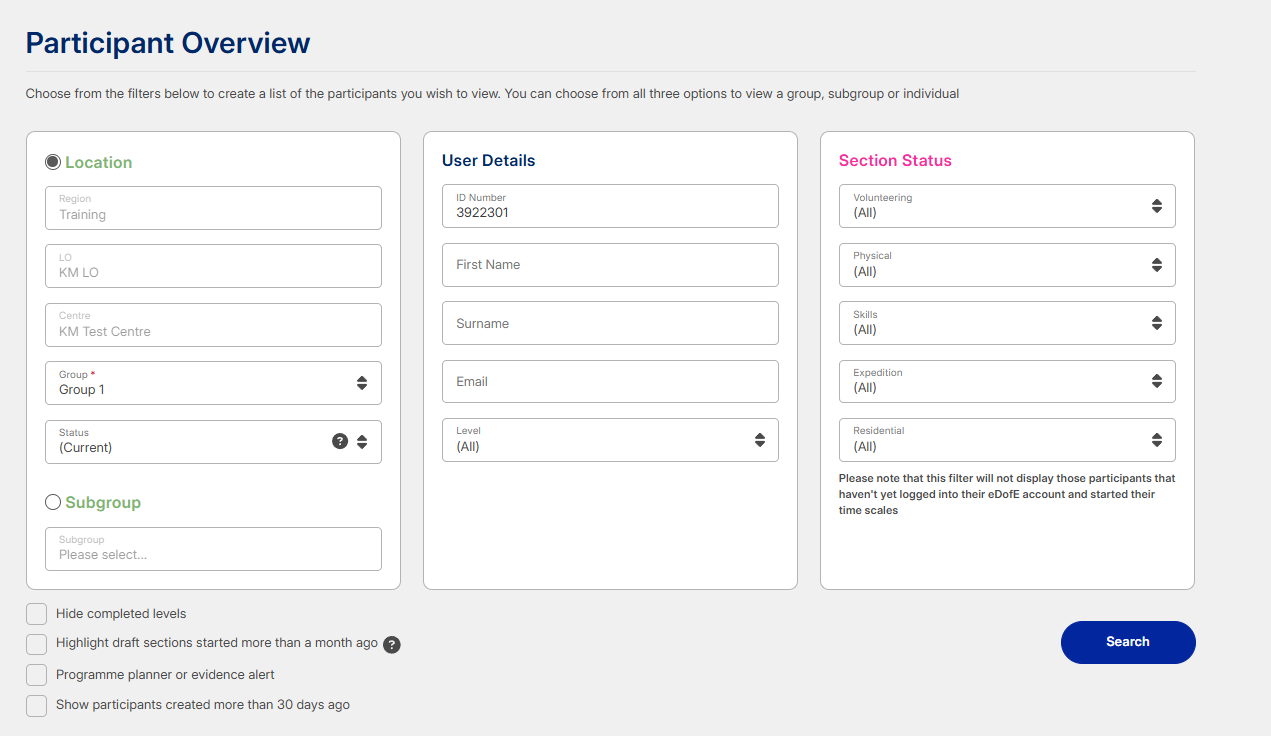Open the Group dropdown showing Group 1

[212, 383]
